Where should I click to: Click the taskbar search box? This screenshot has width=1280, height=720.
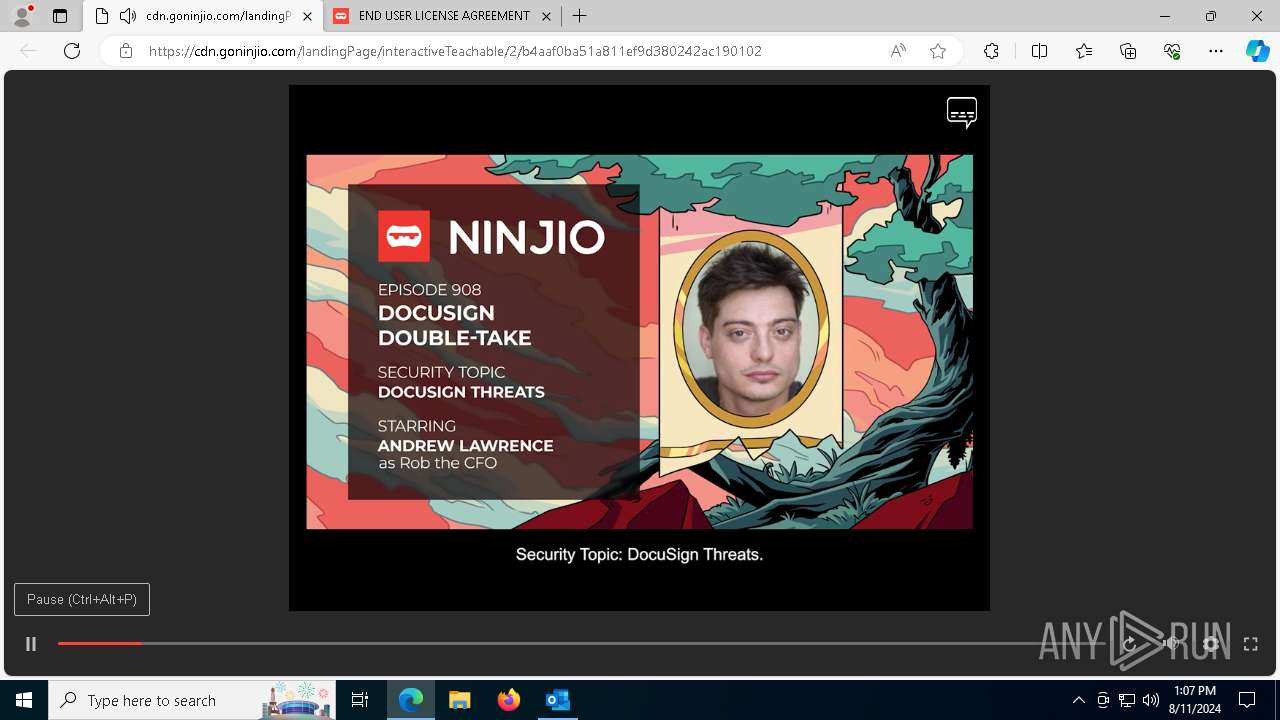click(x=193, y=700)
